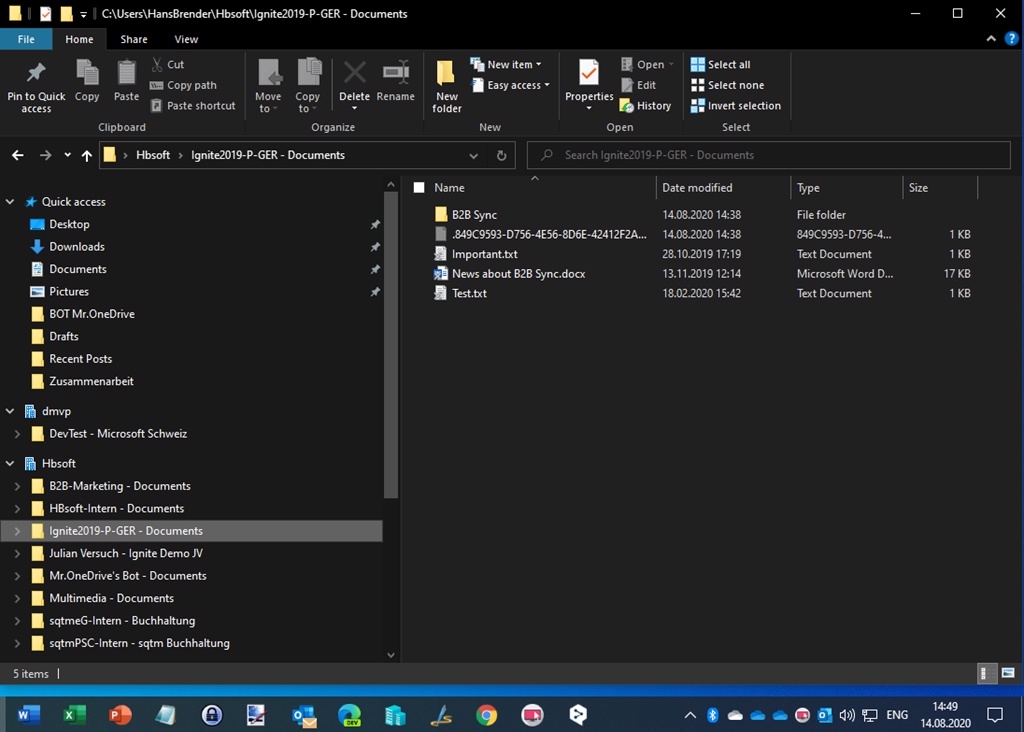Image resolution: width=1024 pixels, height=732 pixels.
Task: Go up one folder level
Action: click(87, 156)
